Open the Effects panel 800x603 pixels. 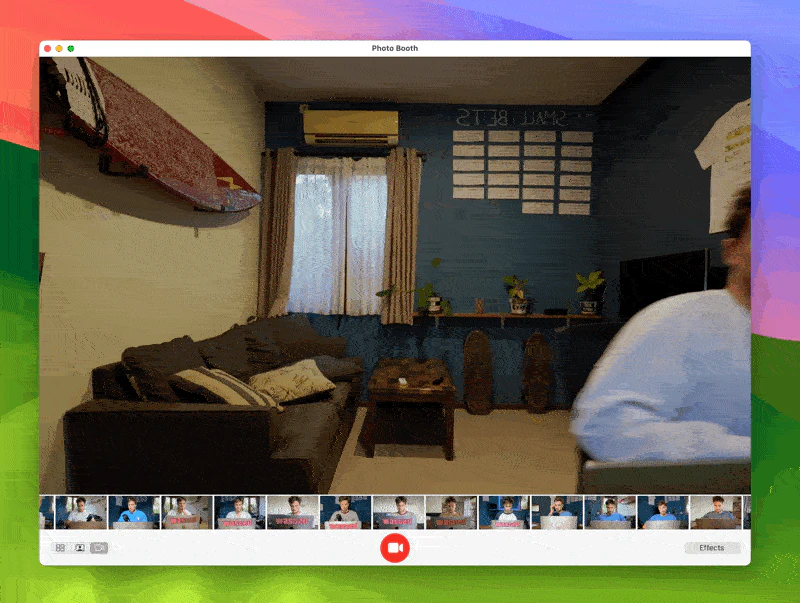(712, 548)
